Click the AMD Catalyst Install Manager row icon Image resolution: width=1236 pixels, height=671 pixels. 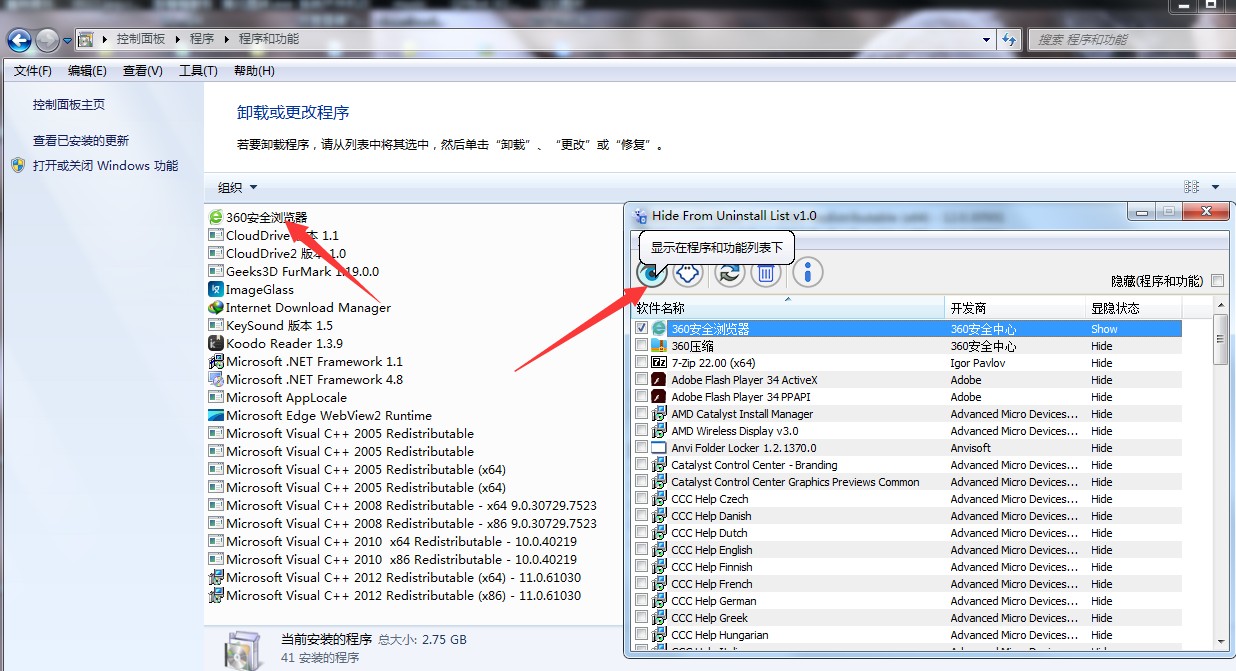(659, 413)
